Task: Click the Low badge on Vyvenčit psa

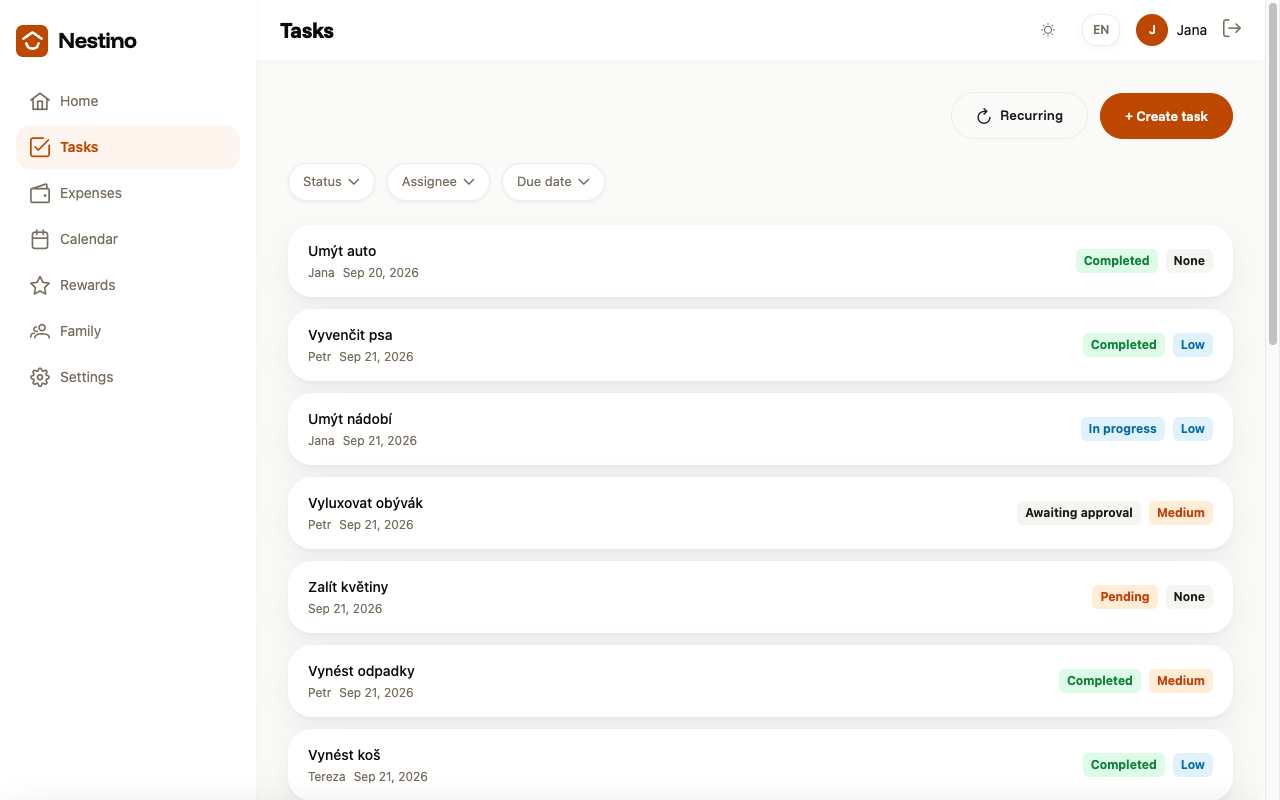Action: (1193, 345)
